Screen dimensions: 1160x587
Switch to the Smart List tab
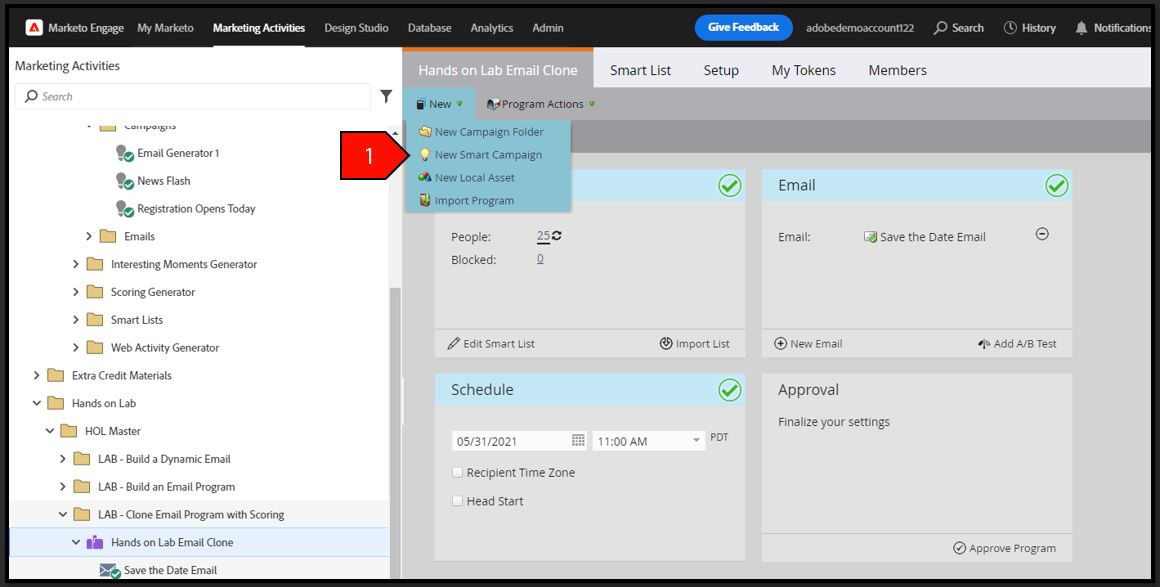click(x=641, y=70)
